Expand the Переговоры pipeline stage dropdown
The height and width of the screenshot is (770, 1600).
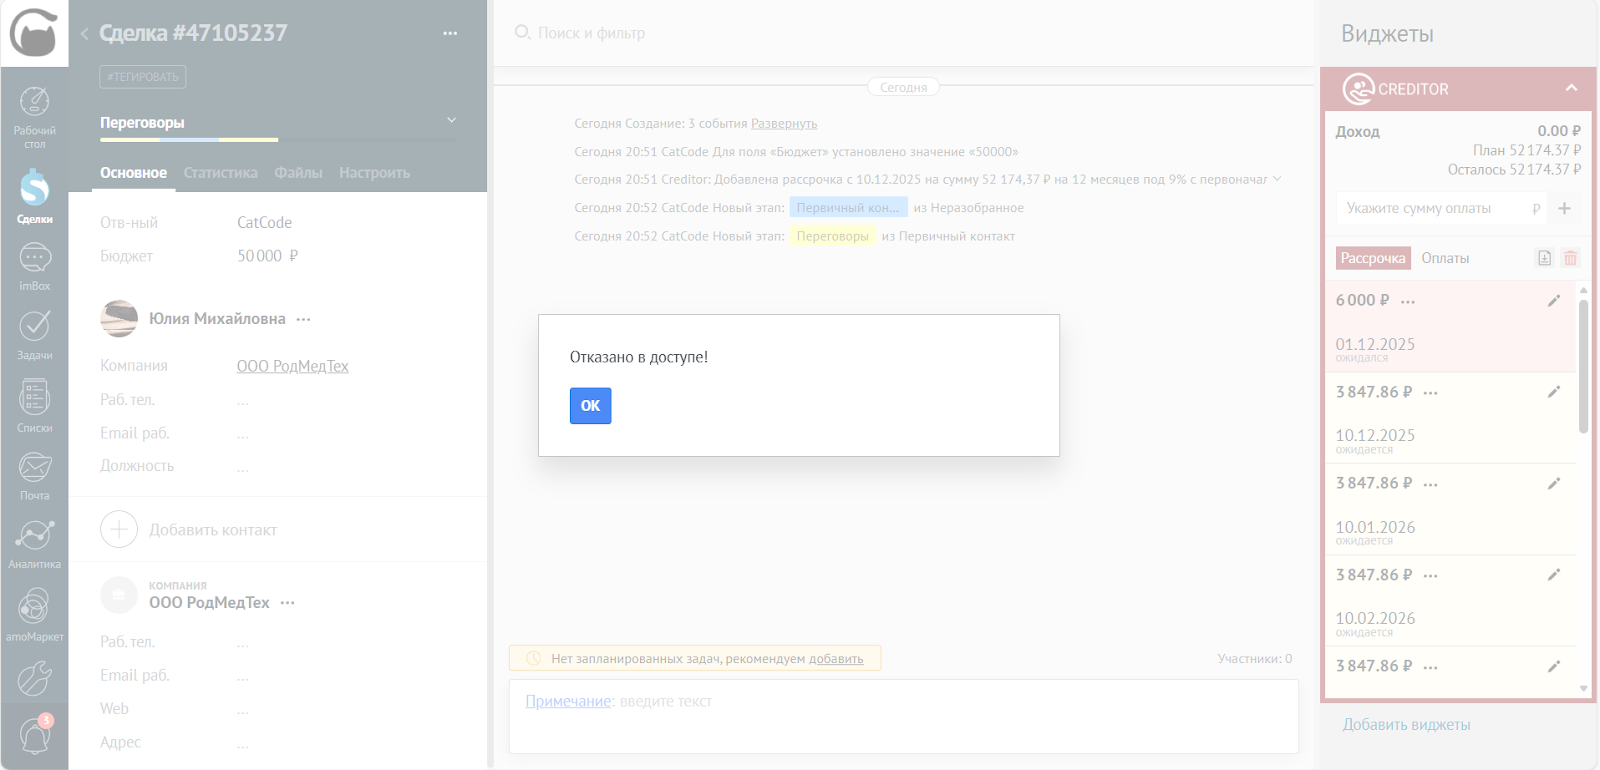(x=451, y=121)
